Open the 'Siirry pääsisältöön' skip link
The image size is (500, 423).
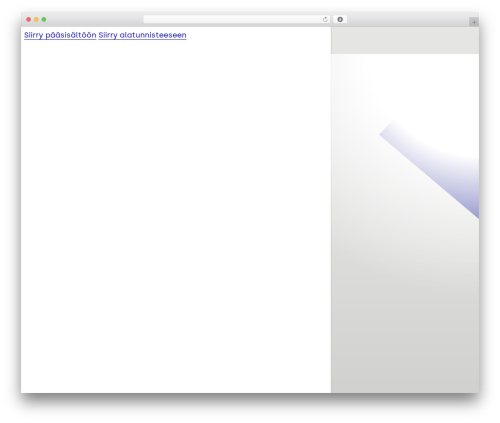coord(60,35)
